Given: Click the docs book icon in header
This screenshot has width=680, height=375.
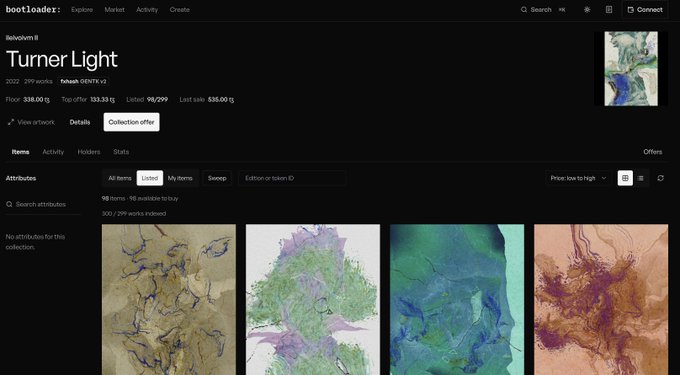Looking at the screenshot, I should pos(609,10).
